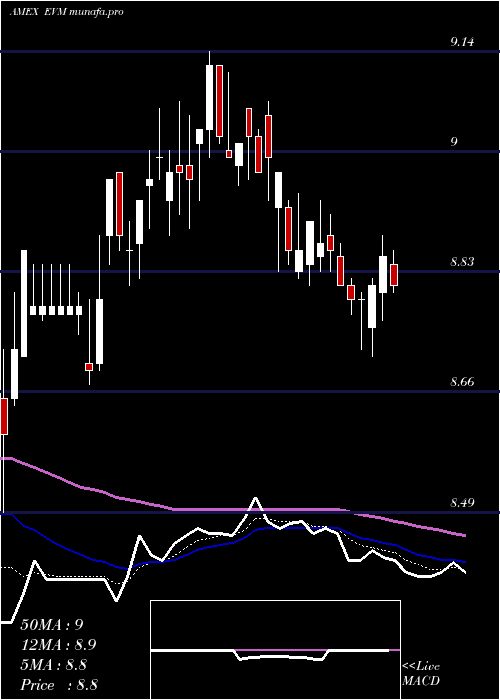
Task: Select the 8.83 price level label
Action: point(462,262)
